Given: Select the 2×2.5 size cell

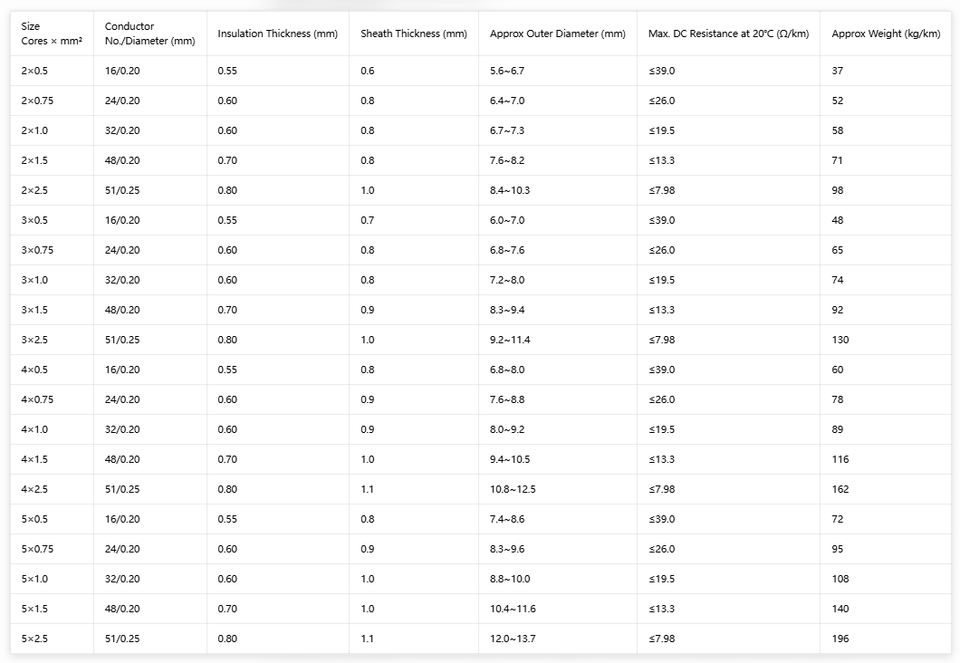Looking at the screenshot, I should [x=34, y=190].
